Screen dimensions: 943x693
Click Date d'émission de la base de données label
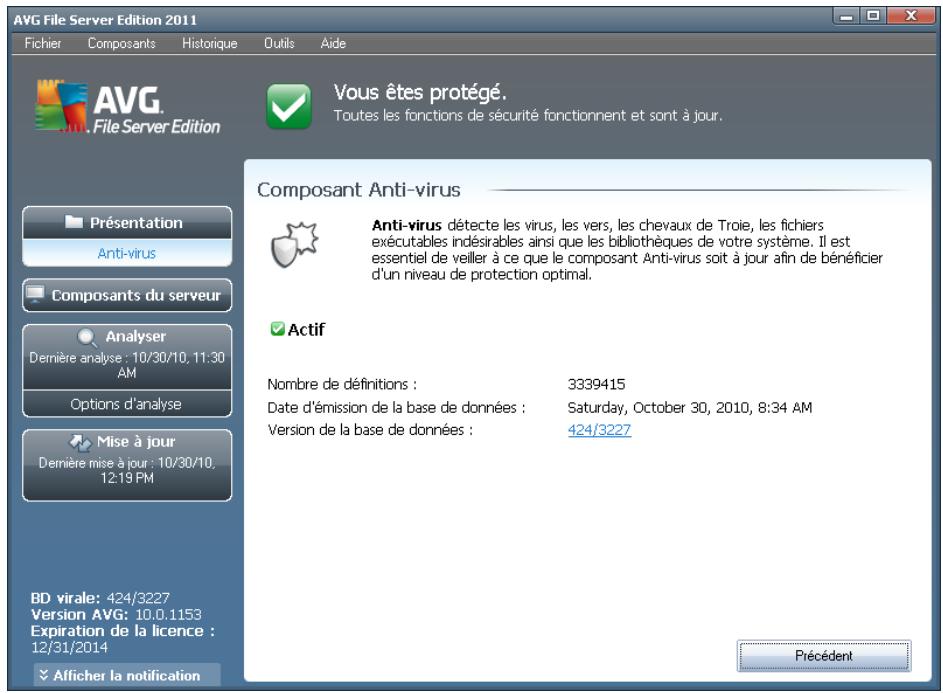pos(397,408)
